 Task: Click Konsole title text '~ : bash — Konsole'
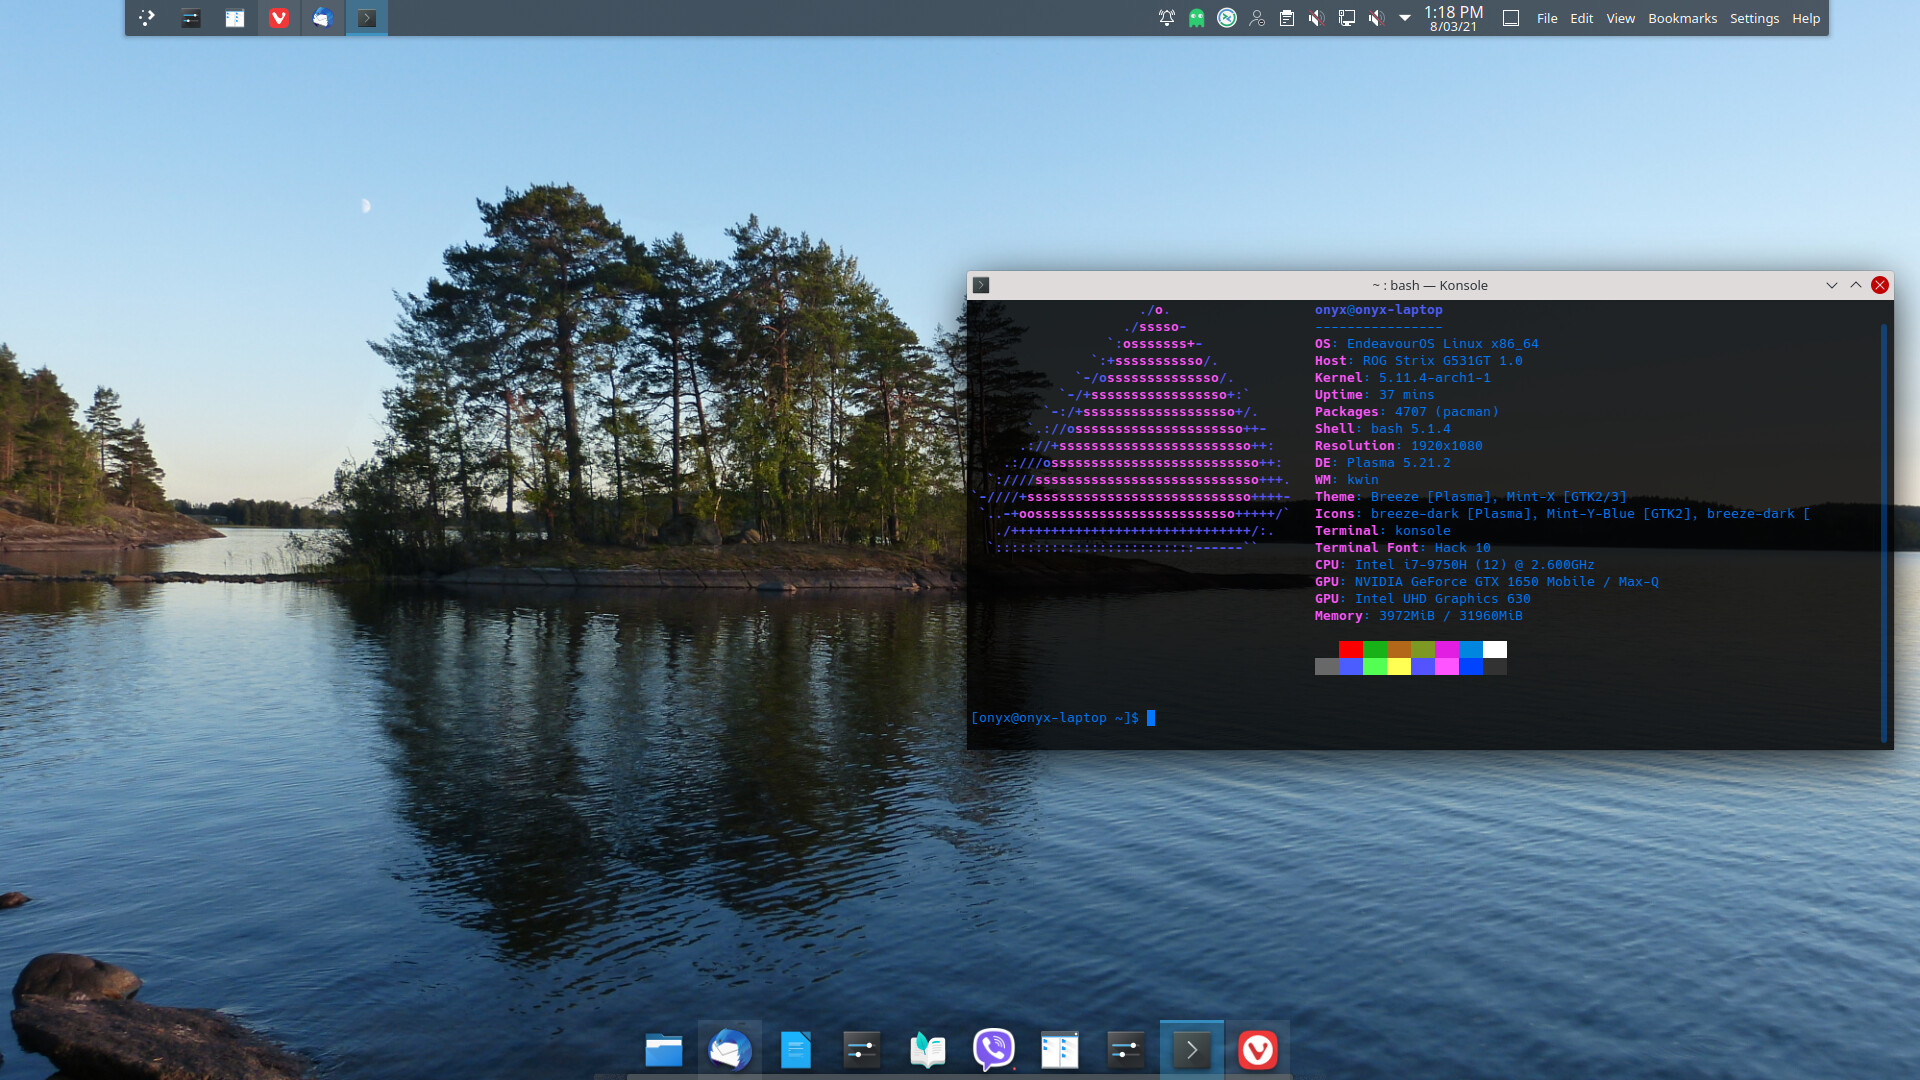pyautogui.click(x=1429, y=285)
